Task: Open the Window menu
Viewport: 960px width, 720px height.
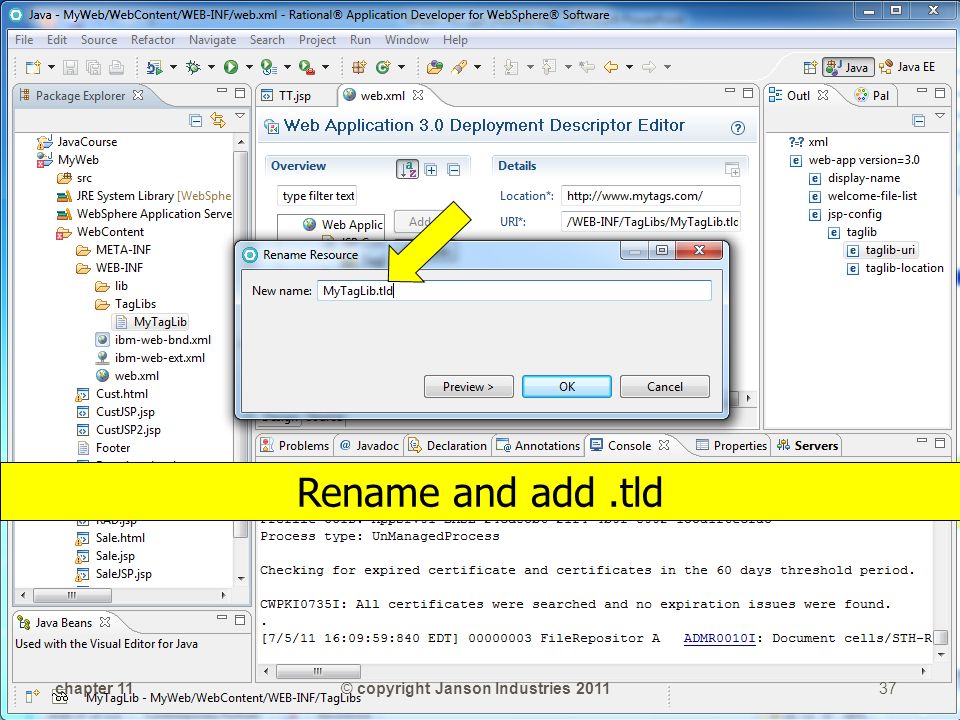Action: coord(407,40)
